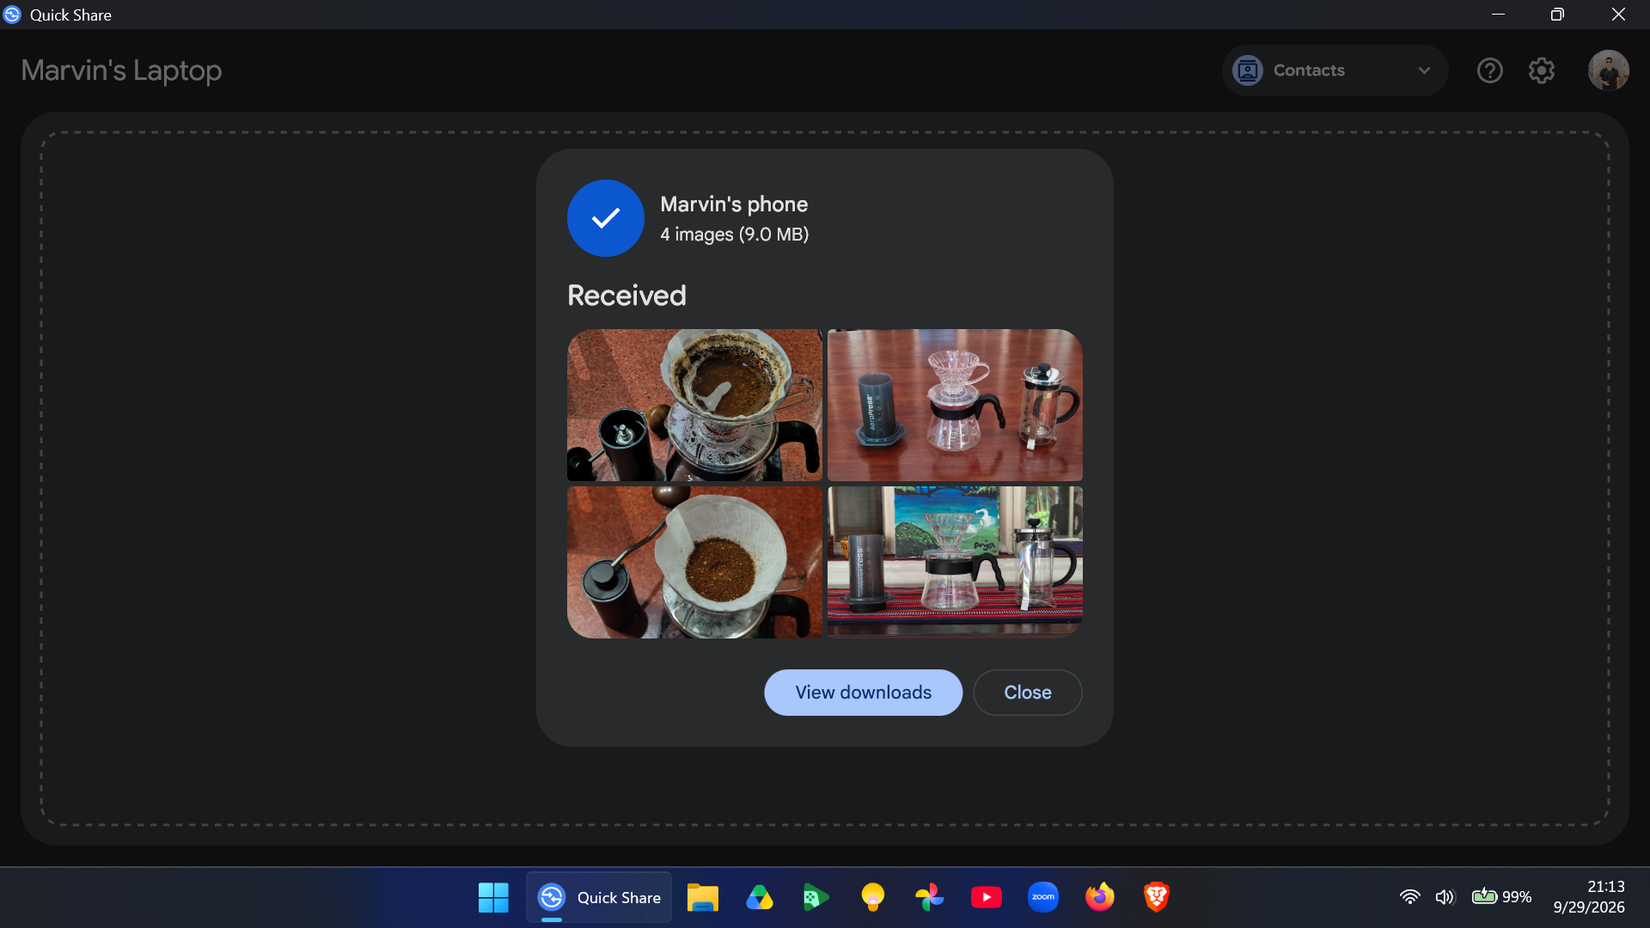Open Quick Share settings gear
Image resolution: width=1650 pixels, height=928 pixels.
coord(1541,71)
